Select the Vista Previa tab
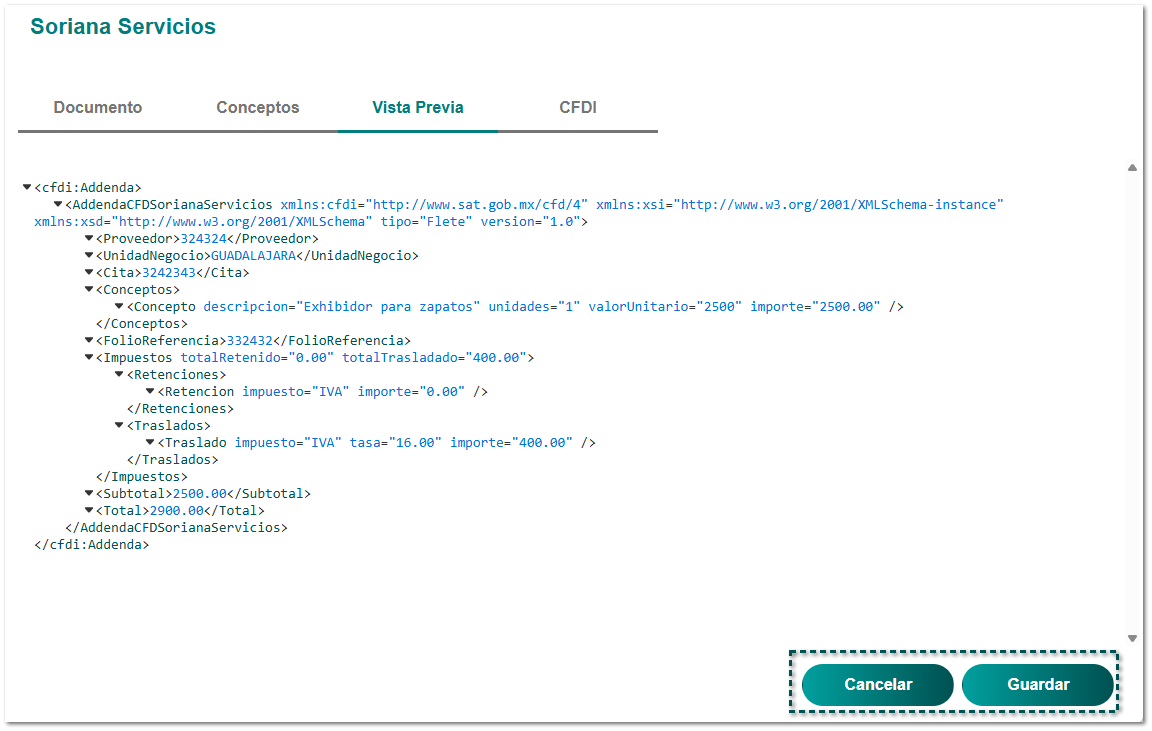This screenshot has width=1152, height=731. coord(418,108)
